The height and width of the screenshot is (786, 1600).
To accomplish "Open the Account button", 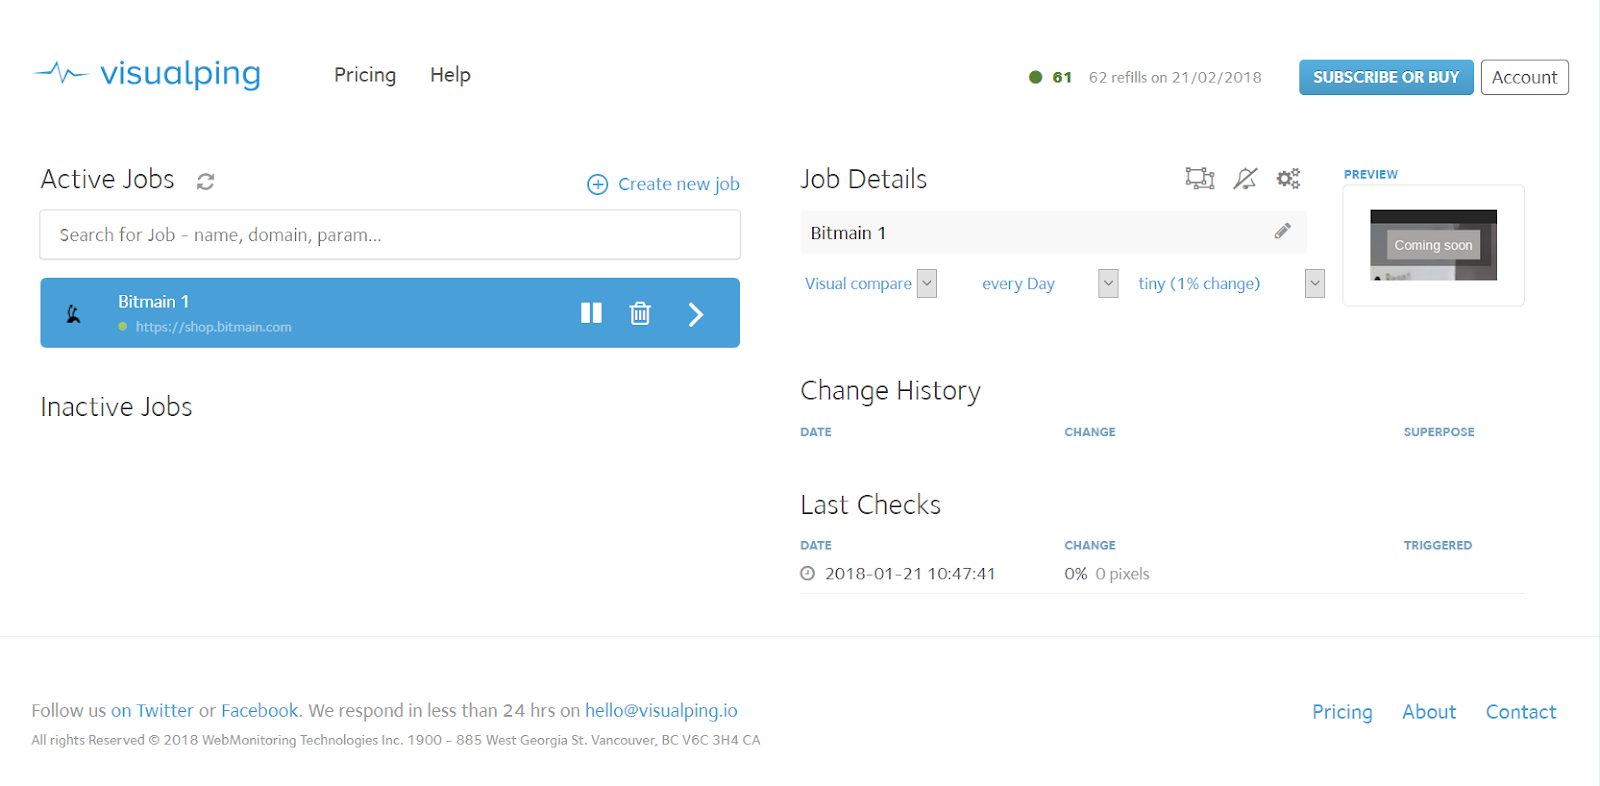I will pos(1524,77).
